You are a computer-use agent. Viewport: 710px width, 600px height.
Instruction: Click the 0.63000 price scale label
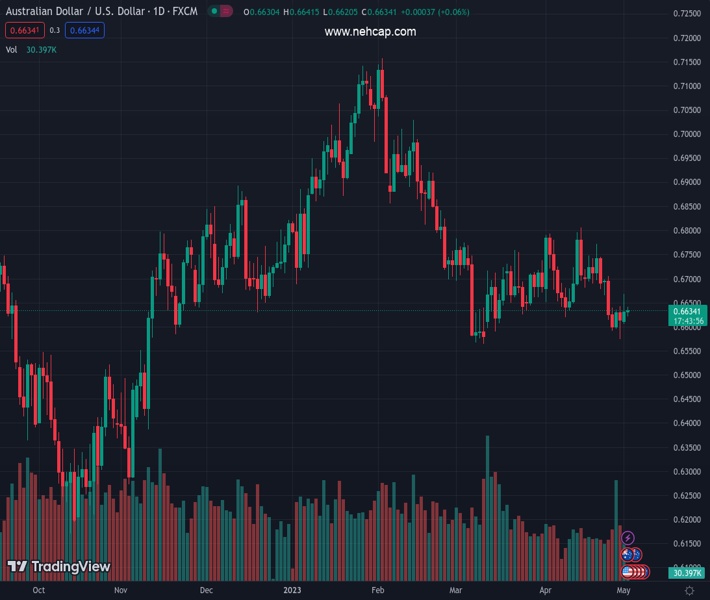tap(687, 471)
